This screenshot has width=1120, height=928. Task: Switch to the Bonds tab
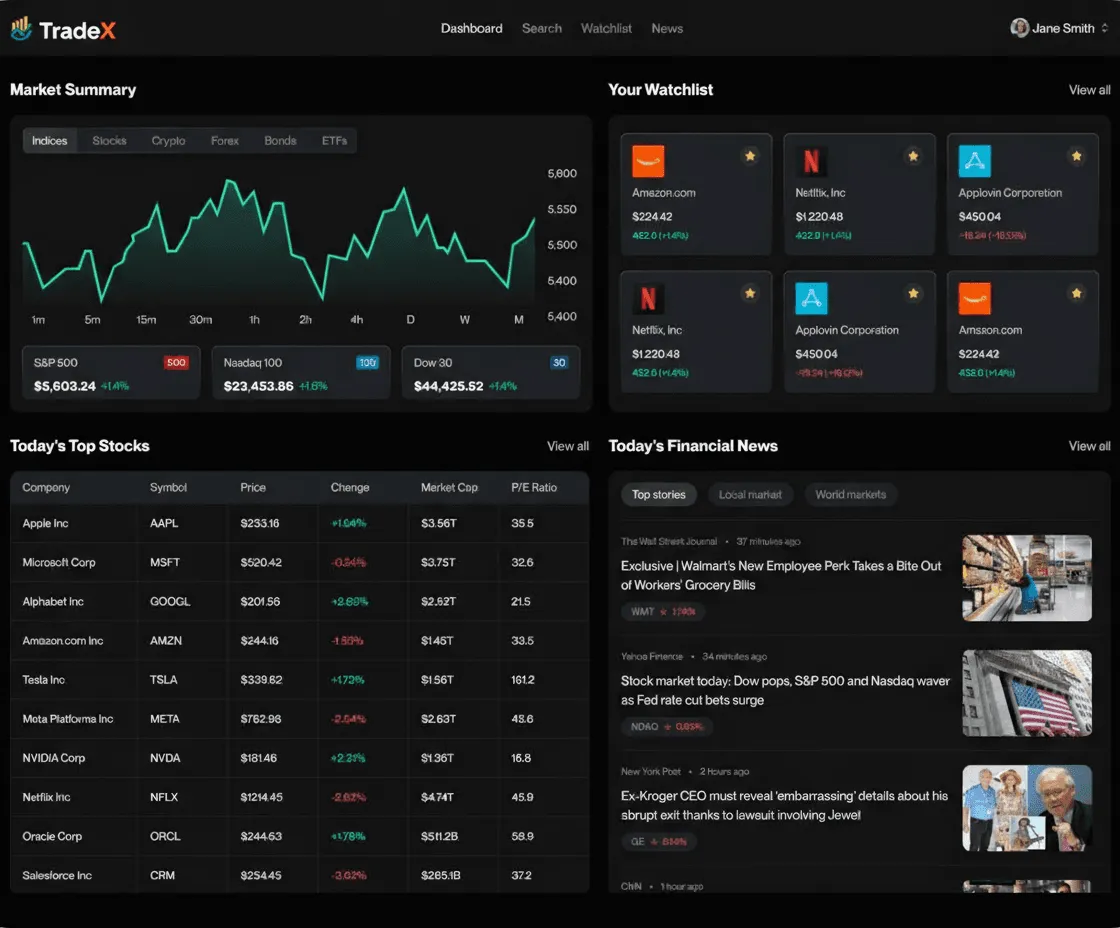click(280, 141)
